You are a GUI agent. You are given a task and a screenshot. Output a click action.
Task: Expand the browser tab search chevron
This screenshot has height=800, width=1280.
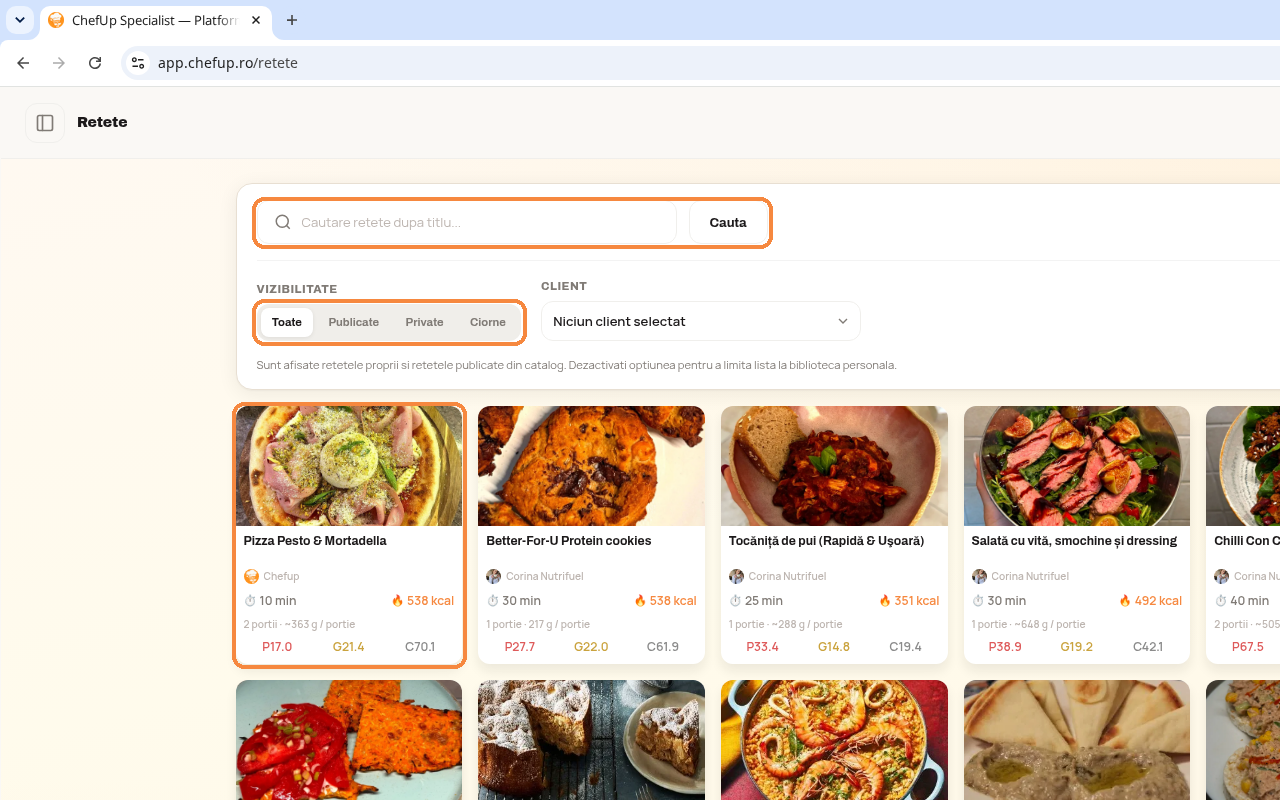click(x=20, y=20)
